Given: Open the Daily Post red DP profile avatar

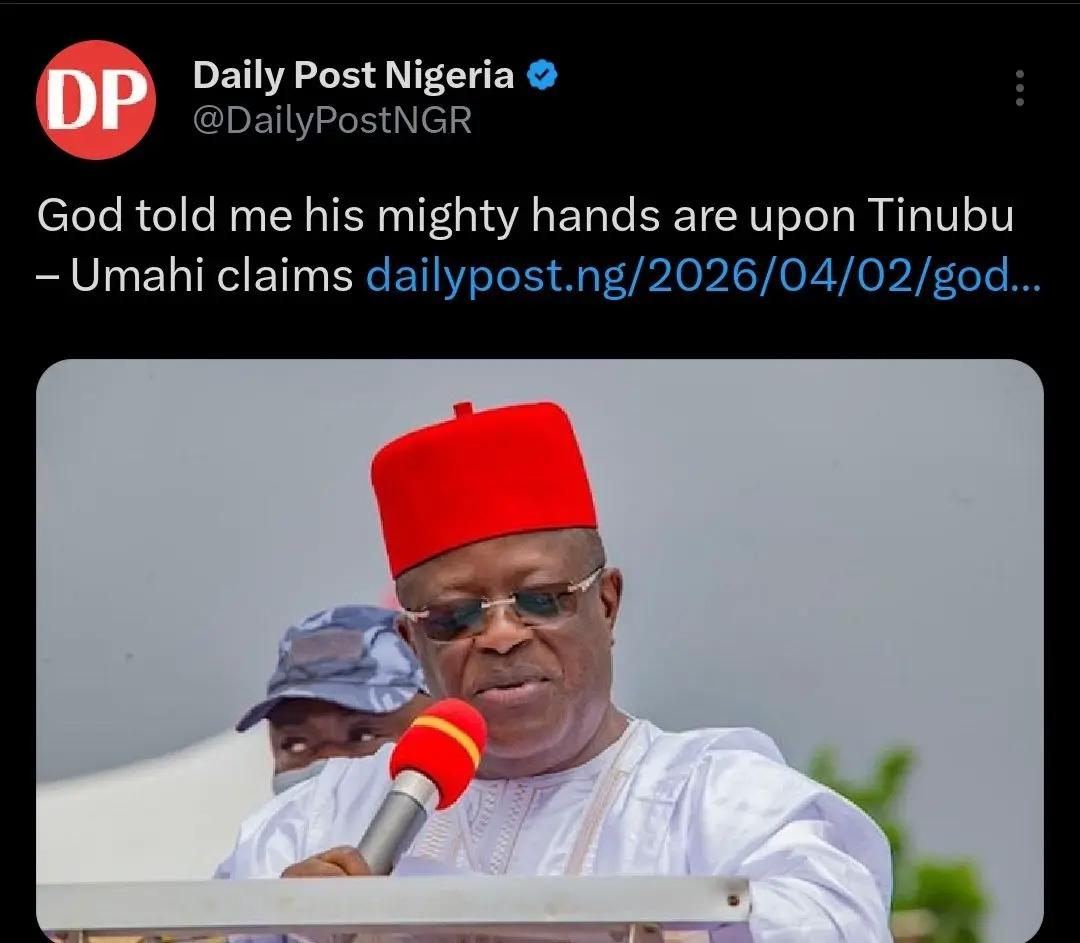Looking at the screenshot, I should point(96,100).
